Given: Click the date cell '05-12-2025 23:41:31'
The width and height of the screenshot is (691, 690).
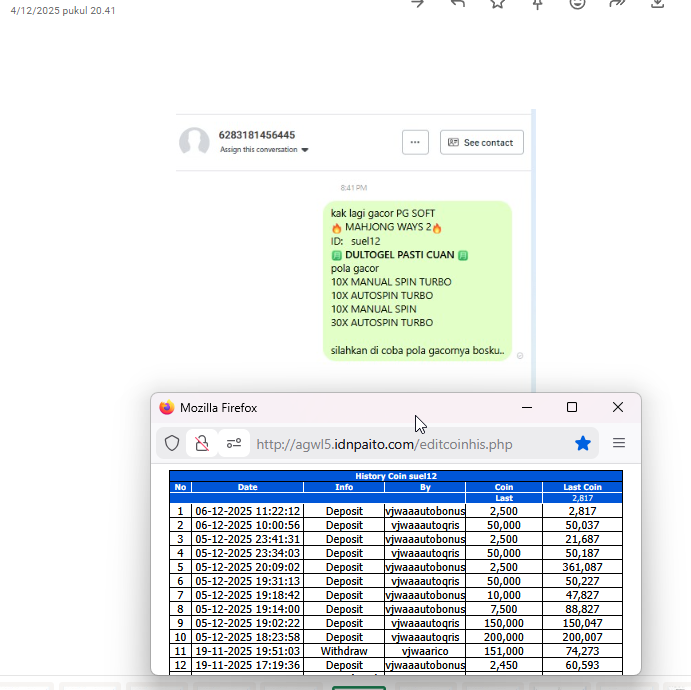Looking at the screenshot, I should coord(247,539).
